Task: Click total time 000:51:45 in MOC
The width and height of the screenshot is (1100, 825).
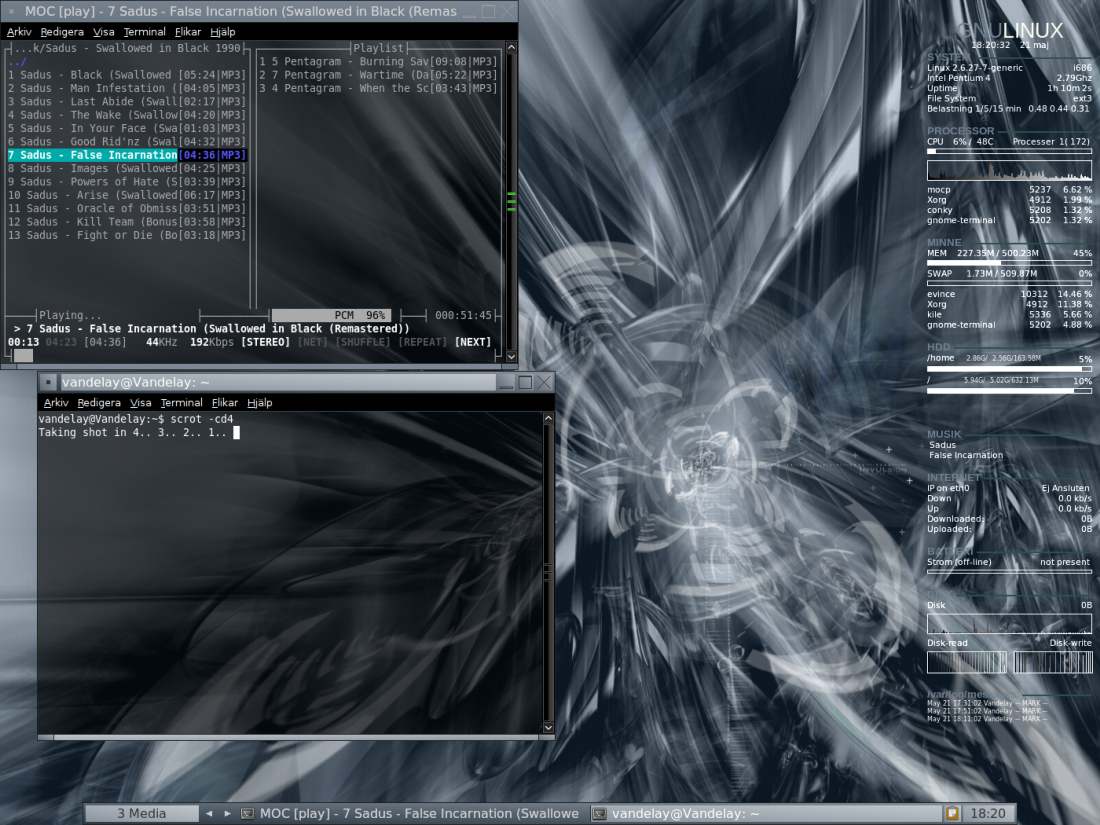Action: (463, 315)
